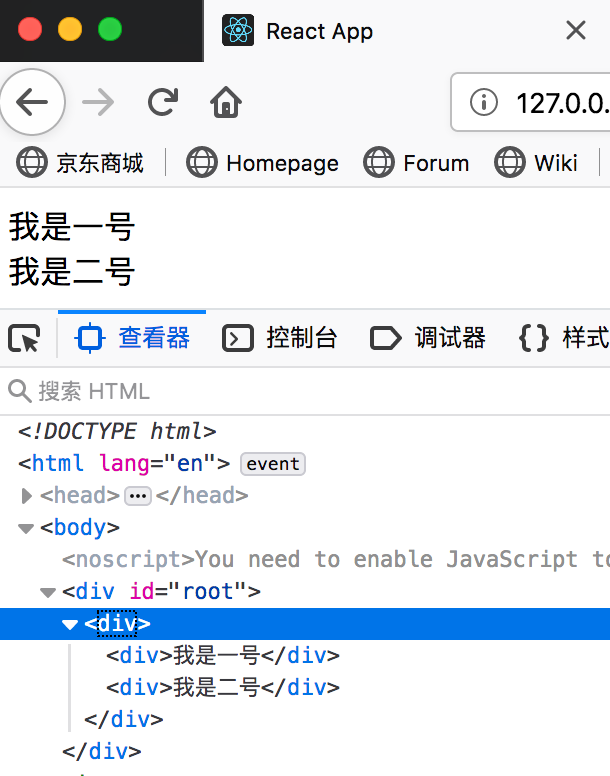Select the html lang="en" node
Screen dimensions: 610x776
point(124,464)
